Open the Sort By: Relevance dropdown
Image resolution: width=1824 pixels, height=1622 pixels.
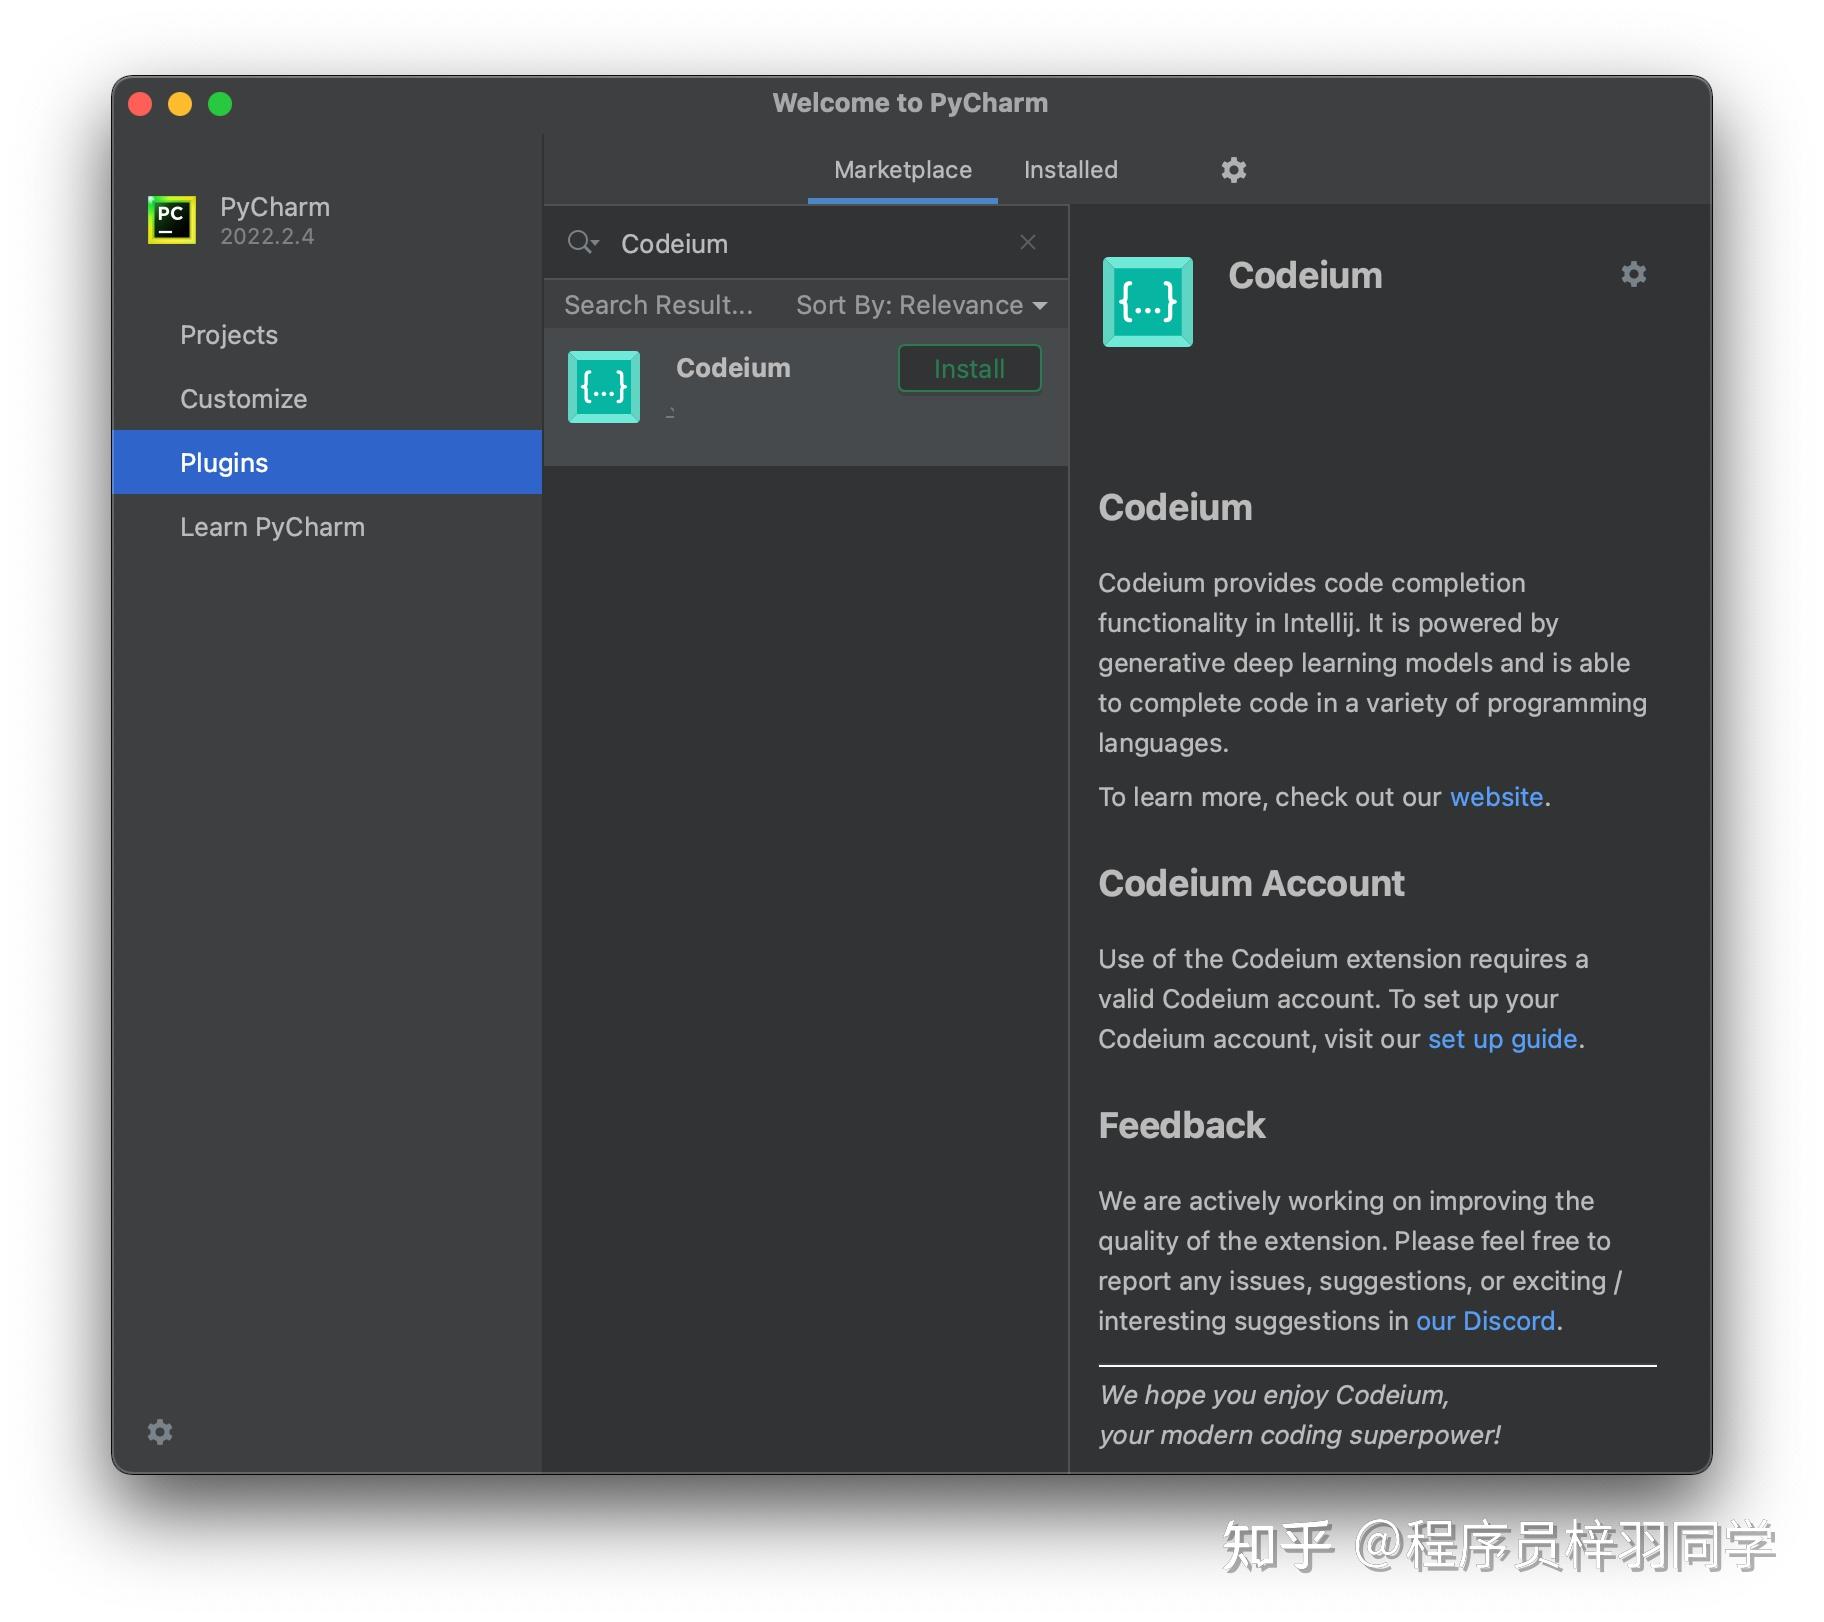(921, 305)
